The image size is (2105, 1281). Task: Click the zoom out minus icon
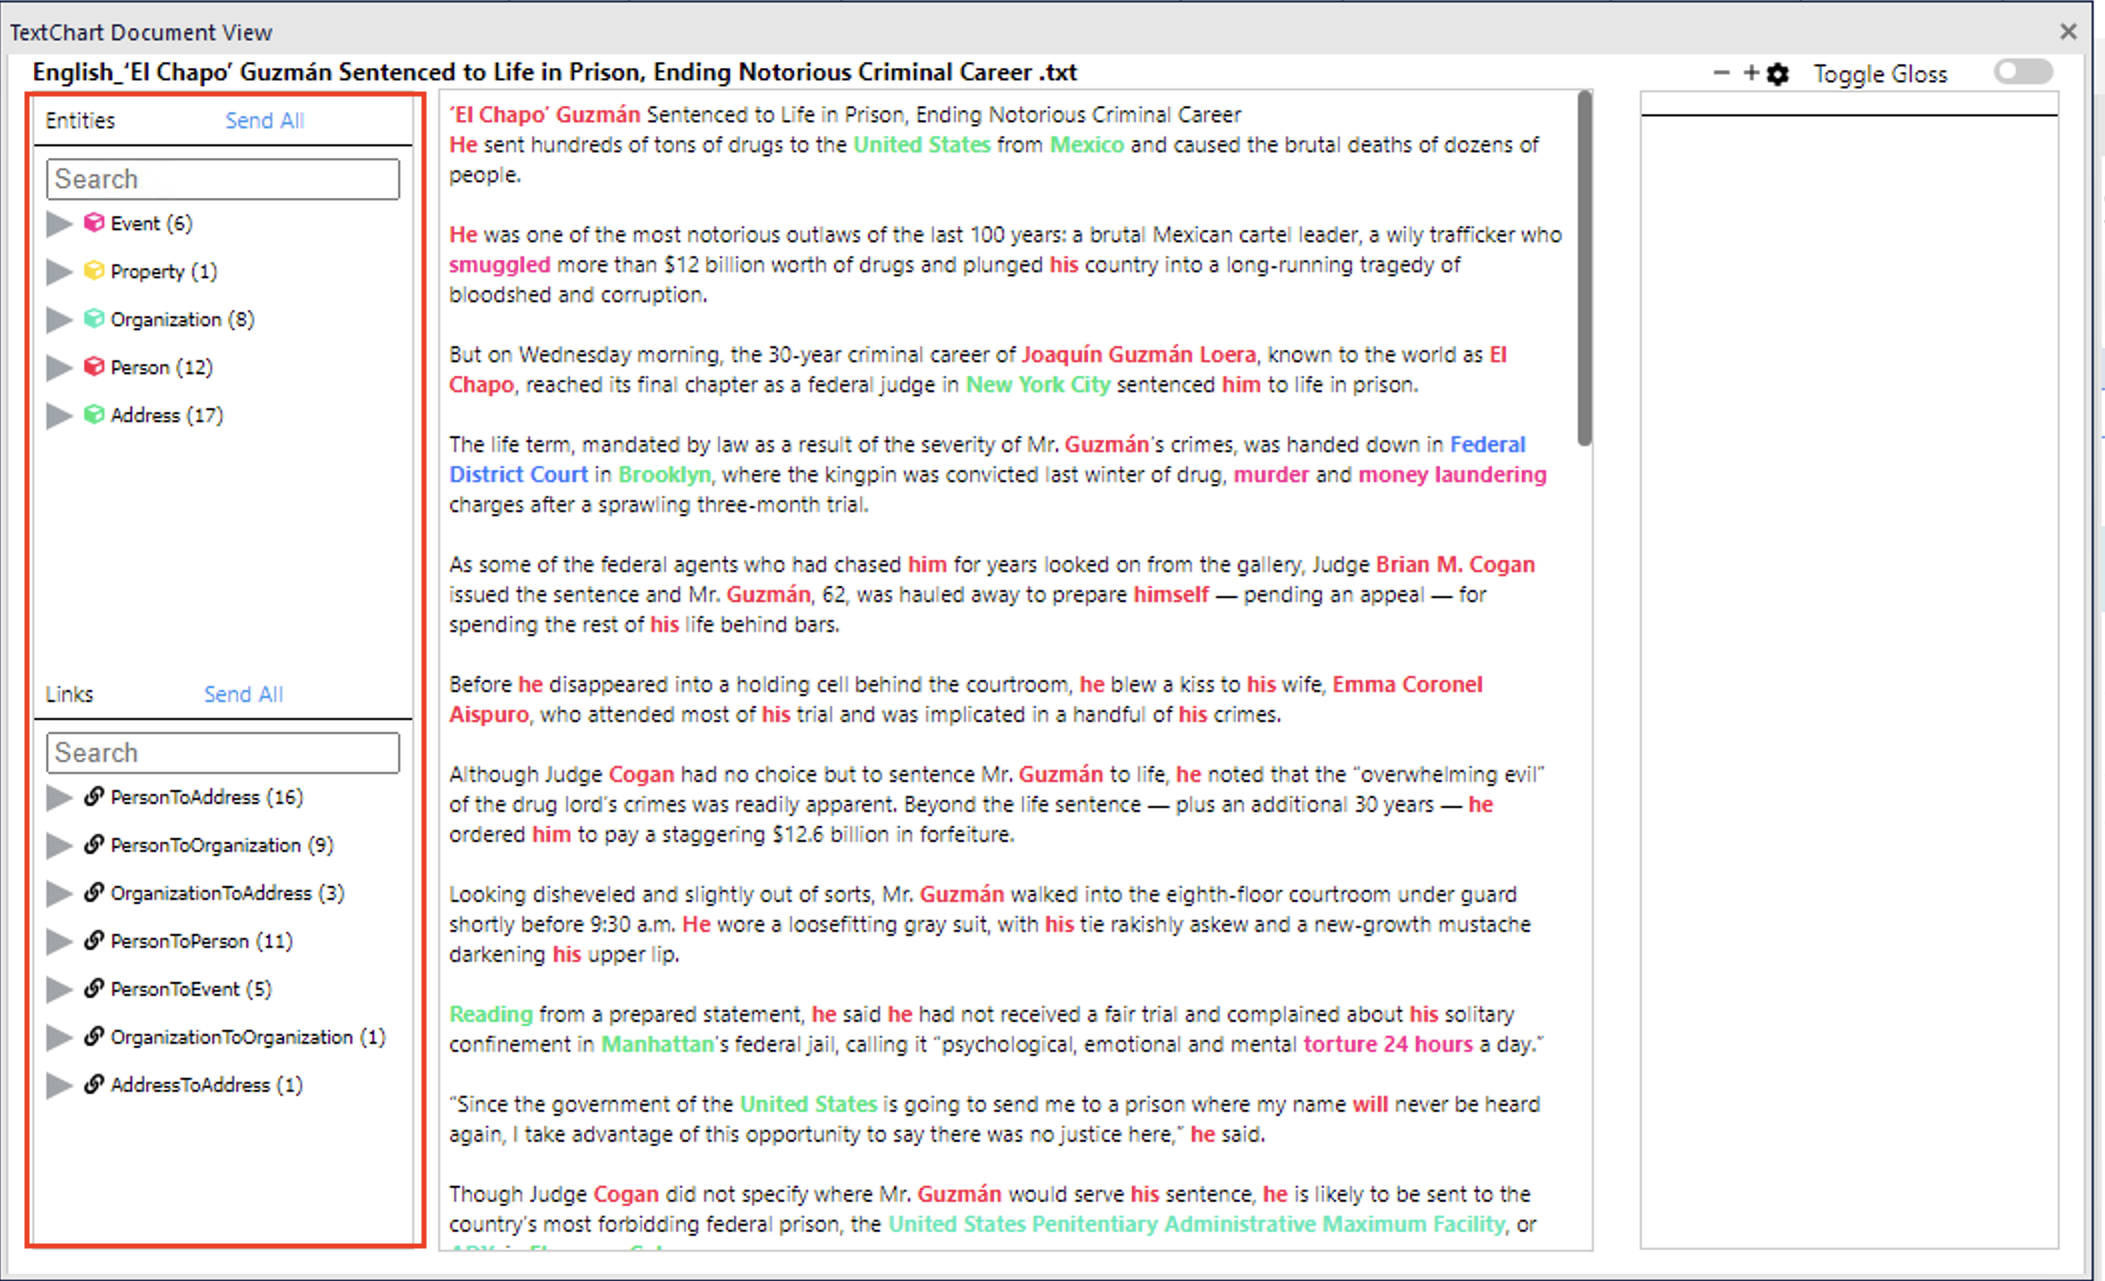tap(1722, 72)
